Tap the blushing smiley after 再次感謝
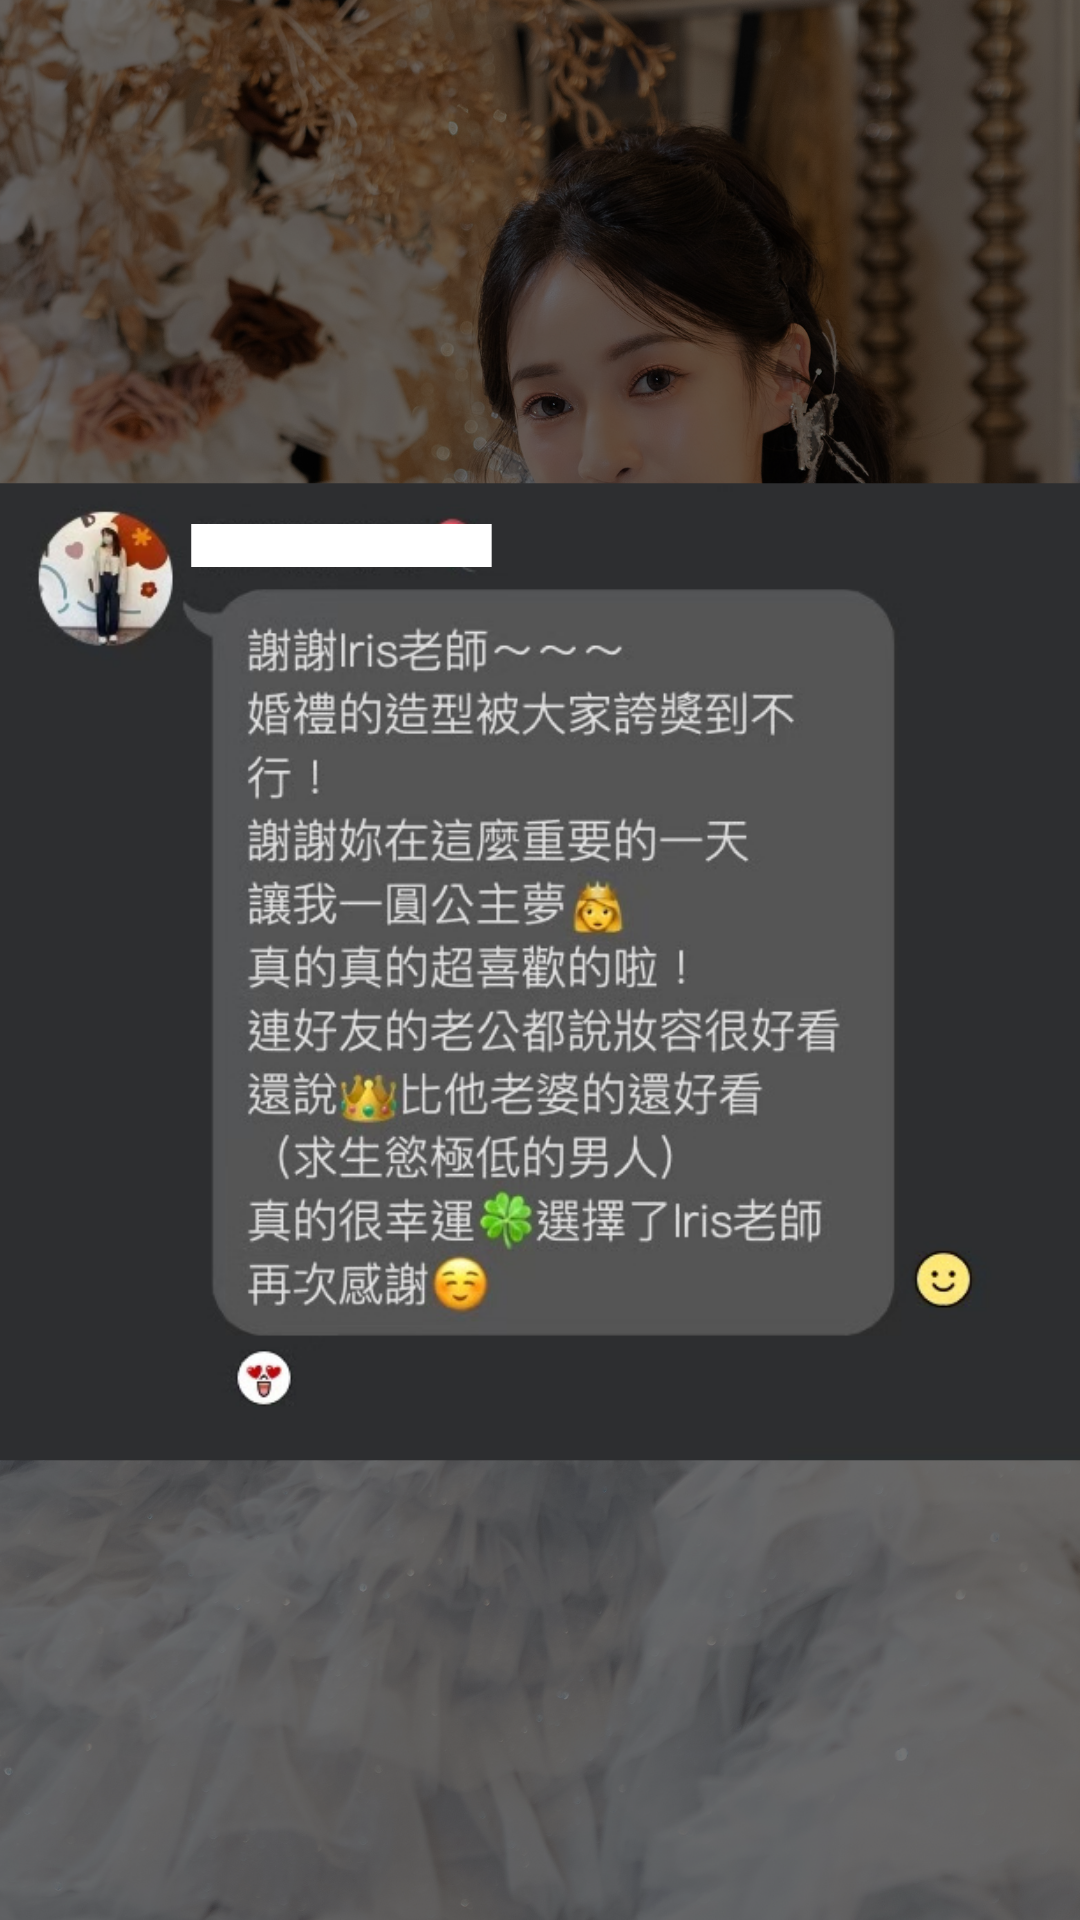 [x=460, y=1284]
